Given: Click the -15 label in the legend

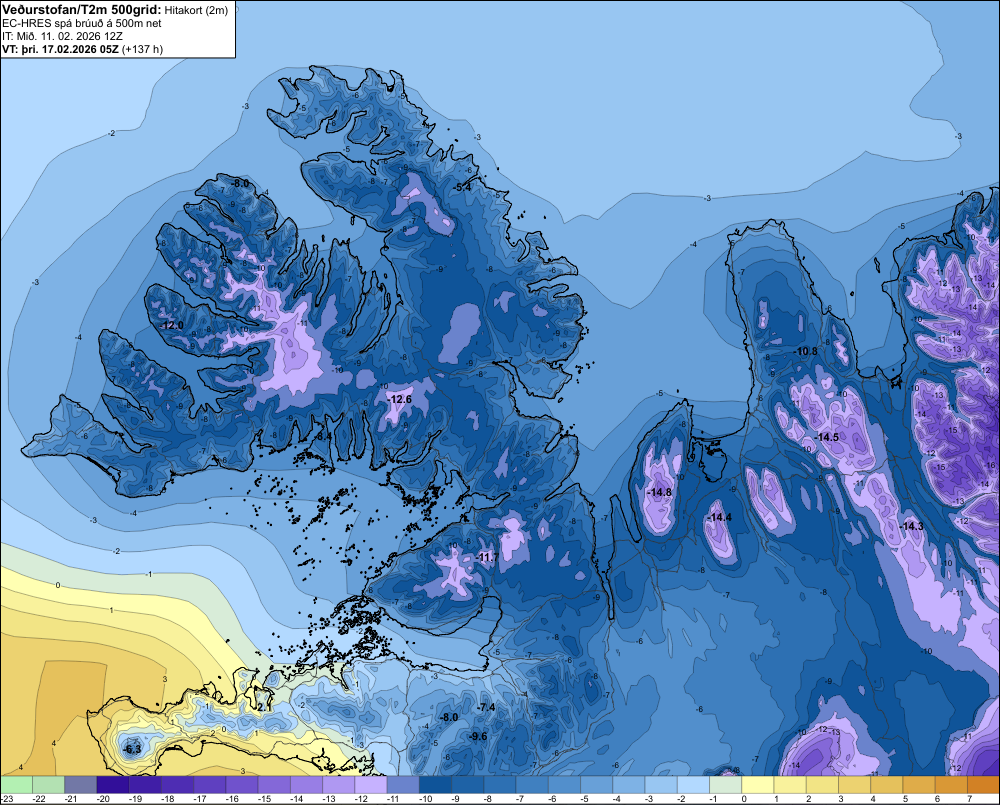Looking at the screenshot, I should click(x=265, y=799).
